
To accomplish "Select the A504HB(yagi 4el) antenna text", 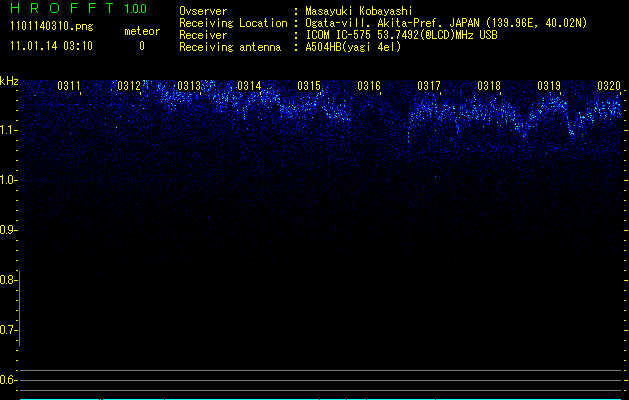I will point(353,47).
